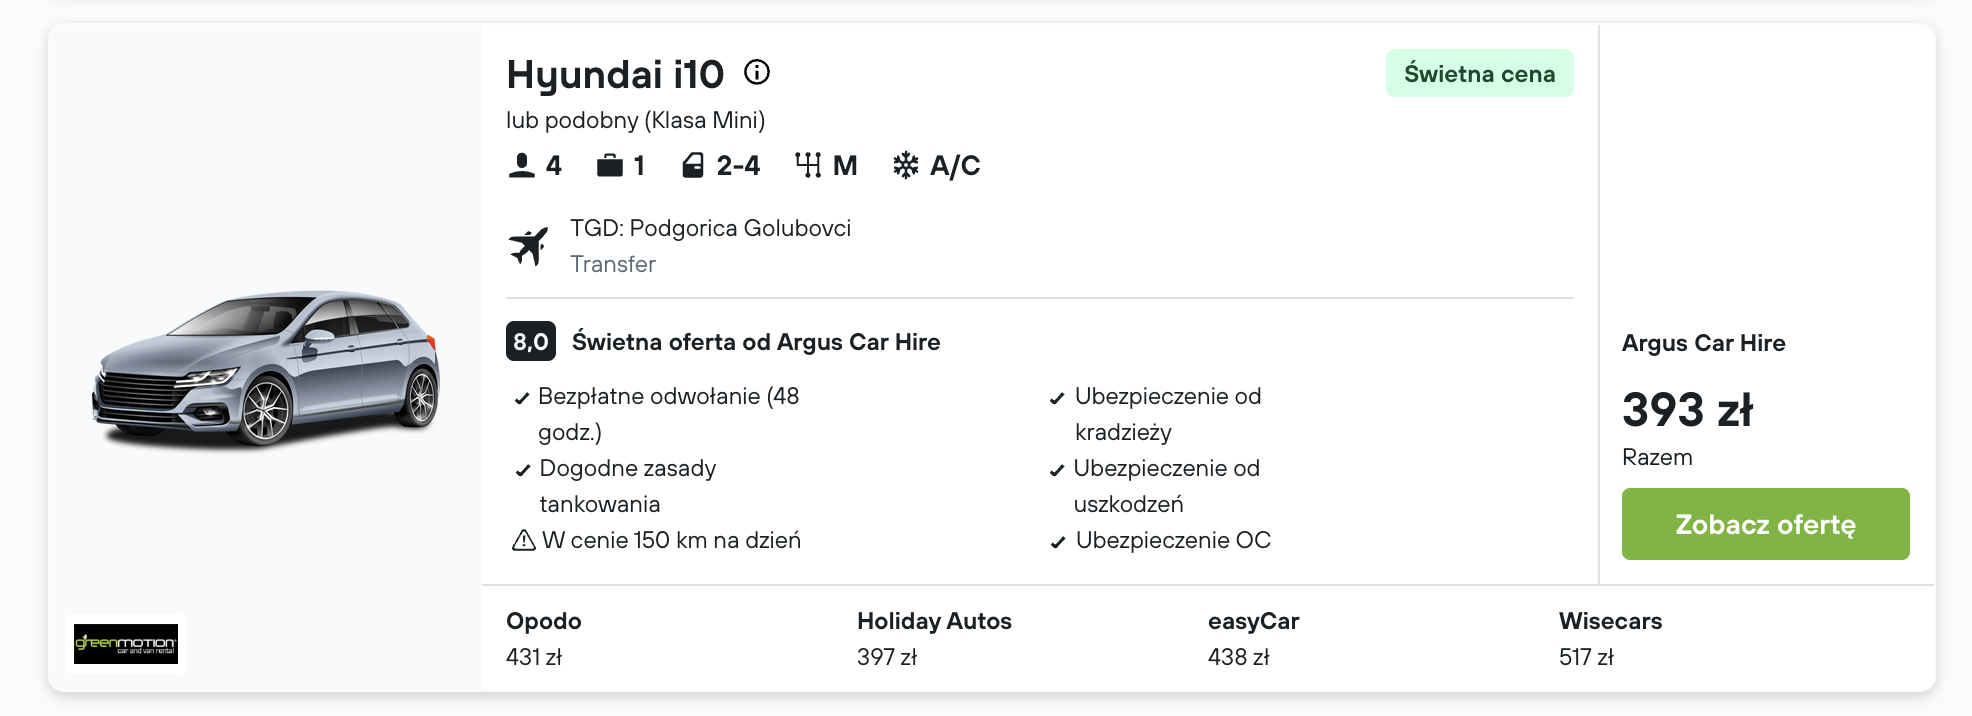Viewport: 1972px width, 716px height.
Task: Click 'TGD: Podgorica Golubovci' location text
Action: click(711, 228)
